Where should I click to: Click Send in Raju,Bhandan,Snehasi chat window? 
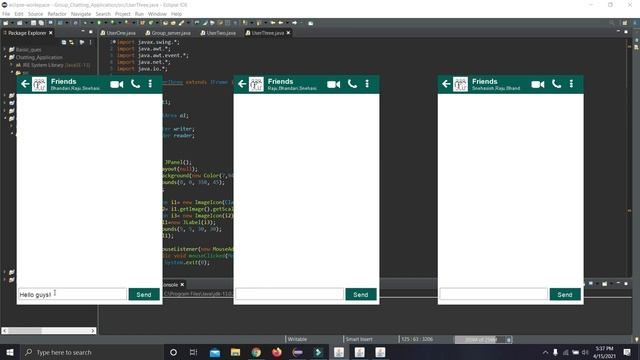click(361, 294)
